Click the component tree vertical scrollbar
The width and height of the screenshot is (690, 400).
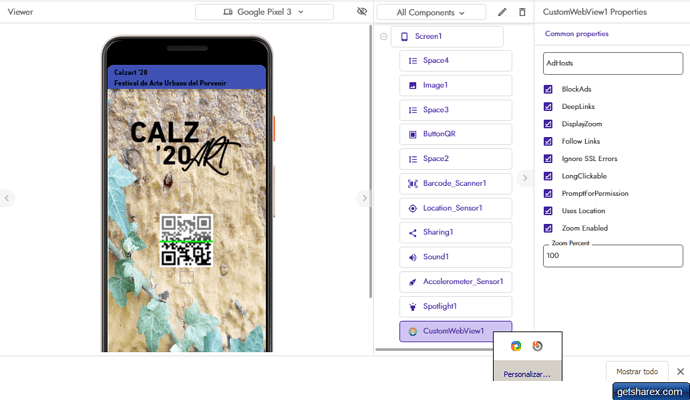tap(371, 163)
